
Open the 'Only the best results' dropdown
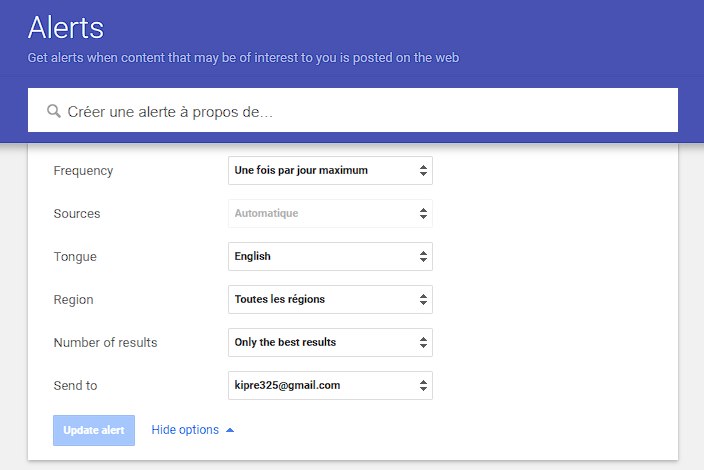[320, 342]
